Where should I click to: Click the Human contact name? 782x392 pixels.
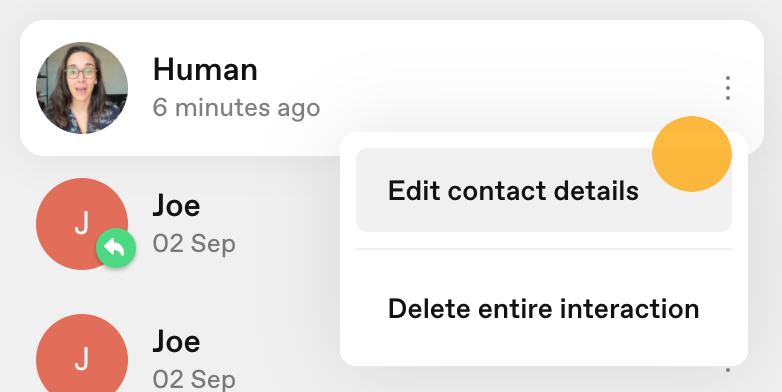[x=205, y=69]
